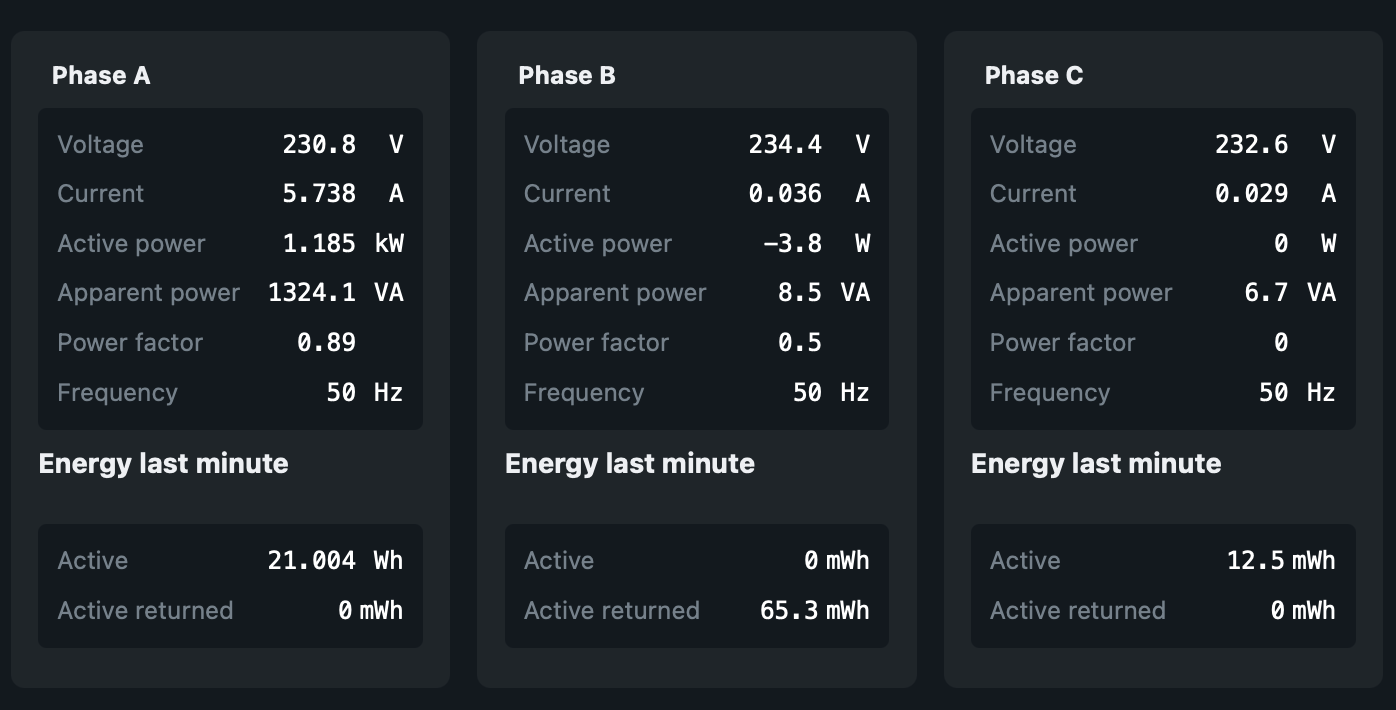Click Energy last minute heading under Phase B
Viewport: 1396px width, 710px height.
(x=630, y=464)
